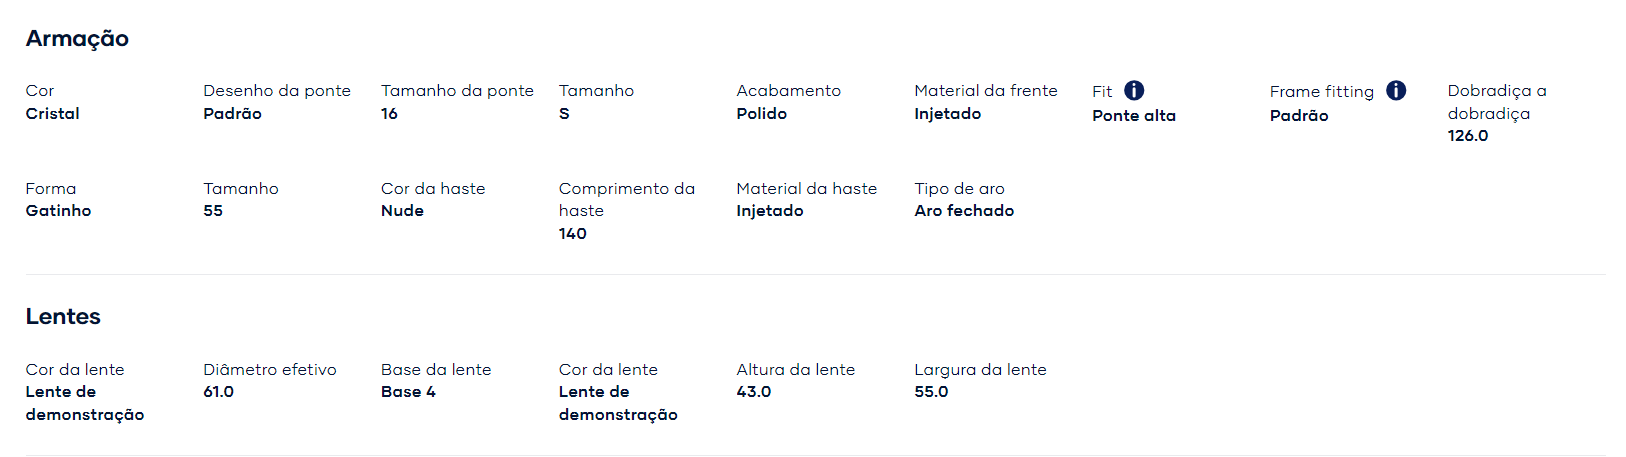
Task: Select the Gatinho shape value
Action: coord(58,211)
